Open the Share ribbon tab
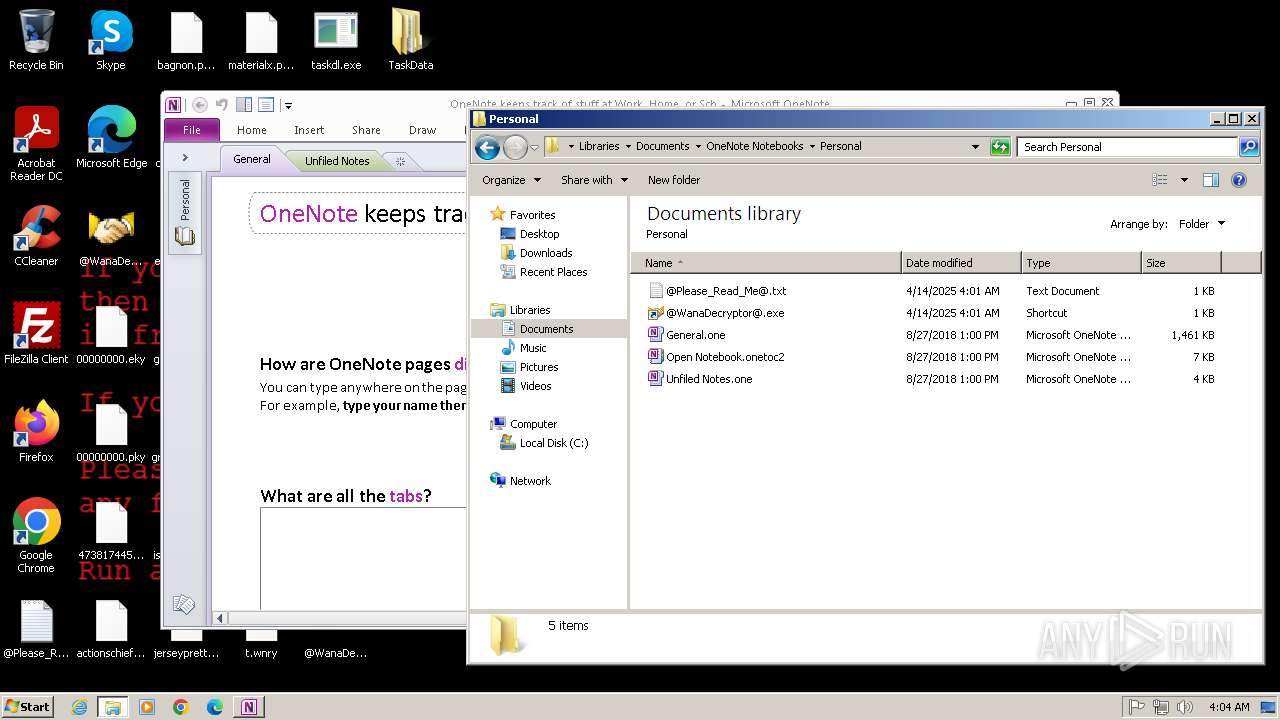 366,130
